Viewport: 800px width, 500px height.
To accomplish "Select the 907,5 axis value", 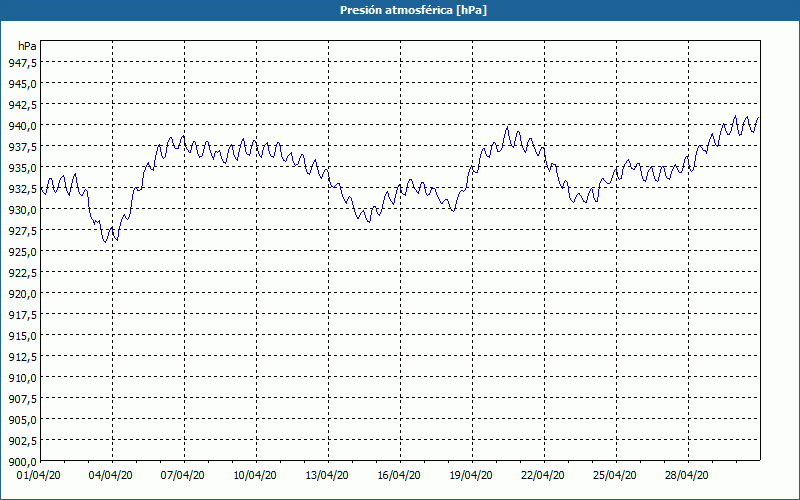I will point(22,399).
